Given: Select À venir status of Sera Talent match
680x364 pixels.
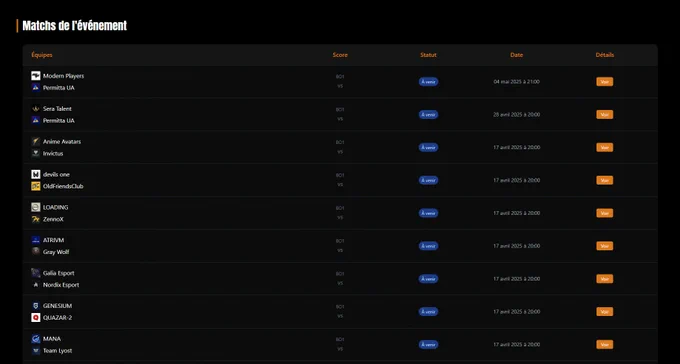Looking at the screenshot, I should [428, 115].
